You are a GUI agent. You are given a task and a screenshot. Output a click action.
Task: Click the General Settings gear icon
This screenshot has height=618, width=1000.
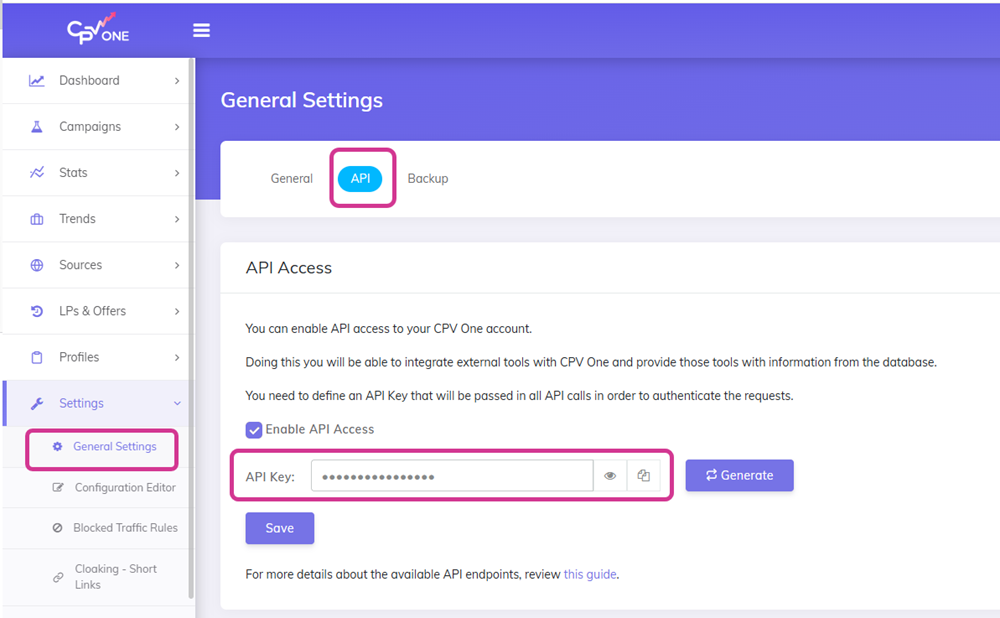(60, 447)
